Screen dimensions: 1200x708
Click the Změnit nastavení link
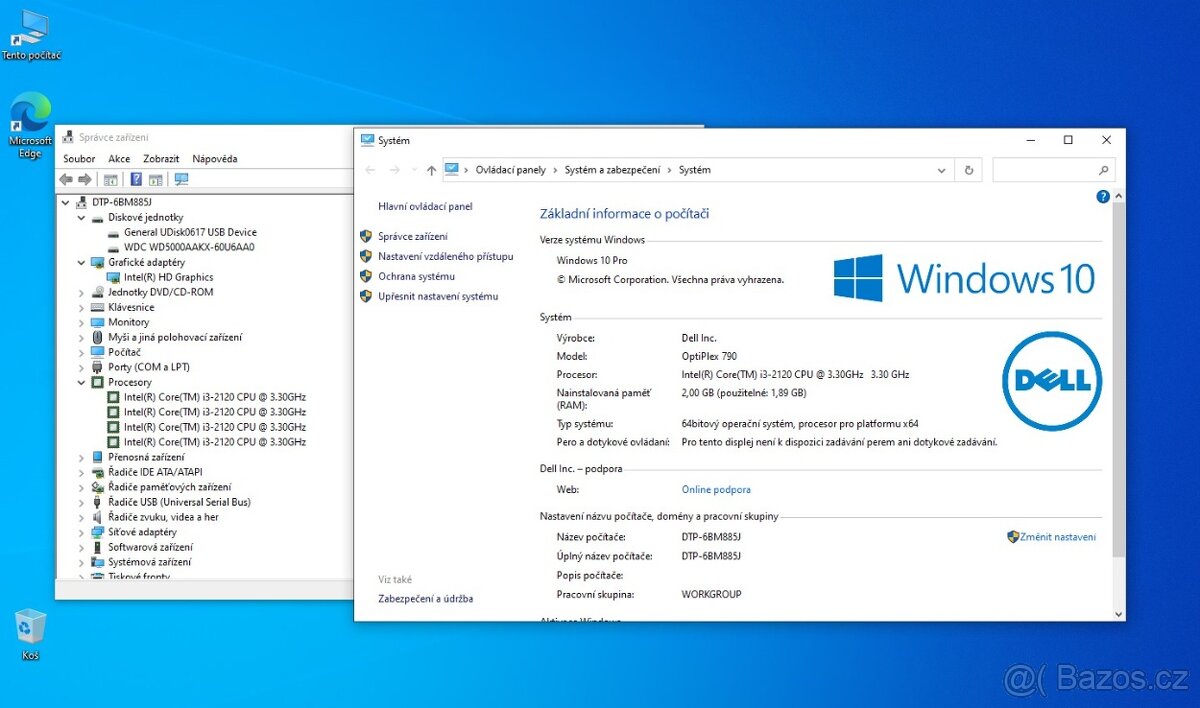click(x=1057, y=537)
